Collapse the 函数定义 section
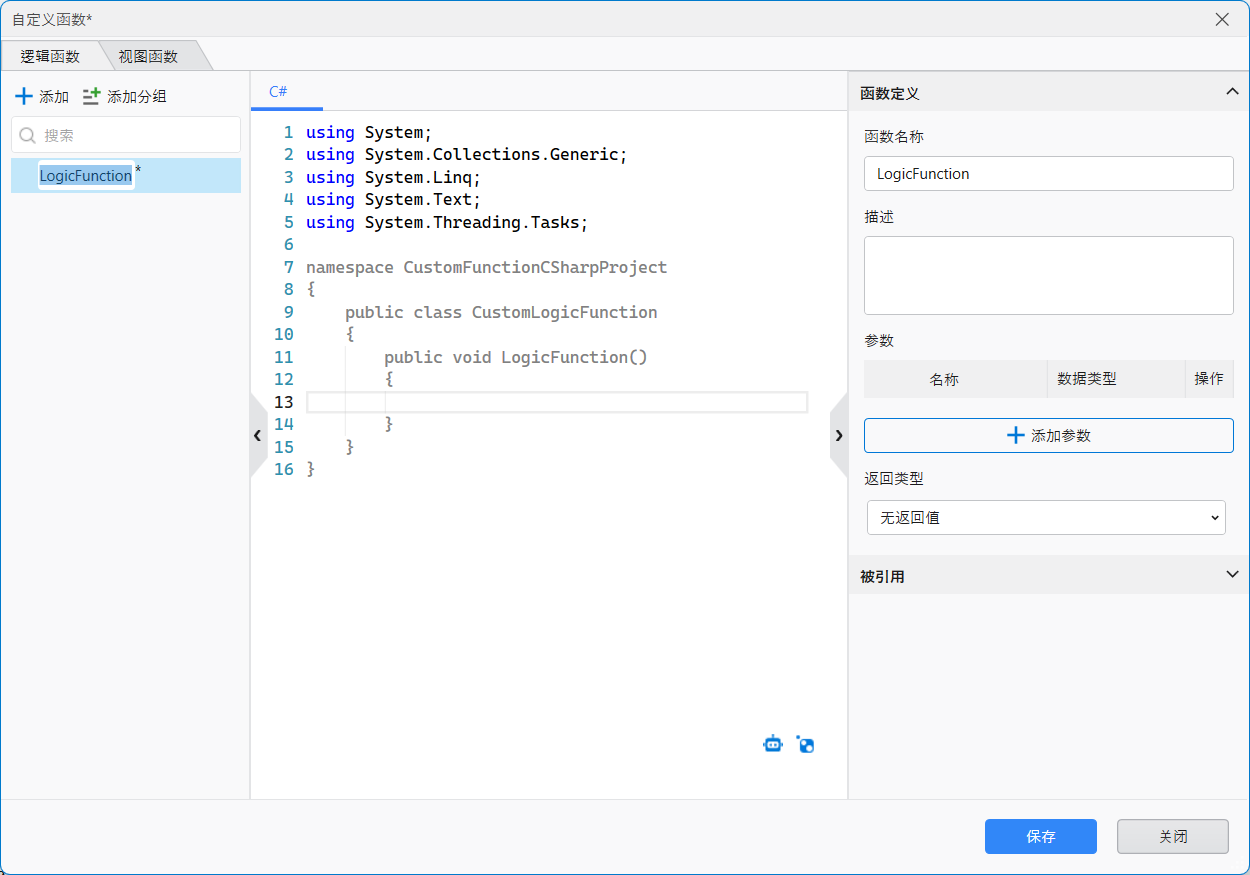The image size is (1250, 875). tap(1232, 92)
